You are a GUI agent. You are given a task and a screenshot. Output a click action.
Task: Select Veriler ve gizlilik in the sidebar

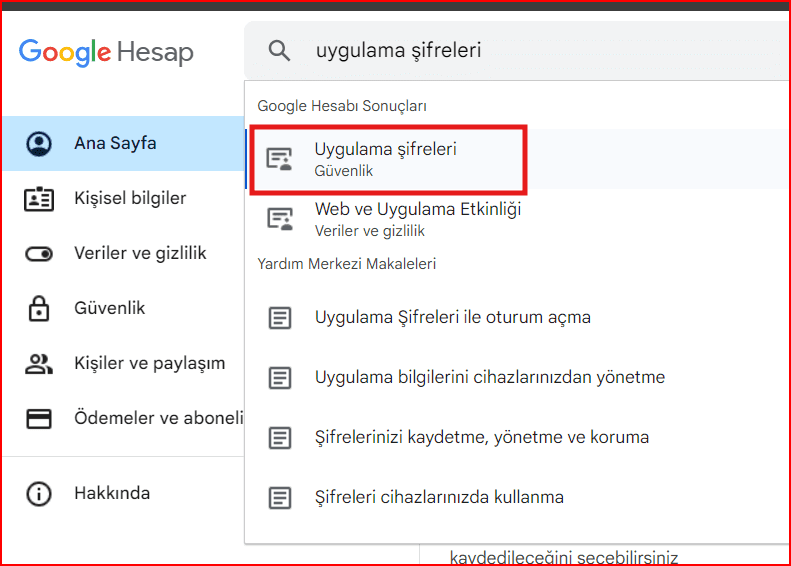[140, 254]
